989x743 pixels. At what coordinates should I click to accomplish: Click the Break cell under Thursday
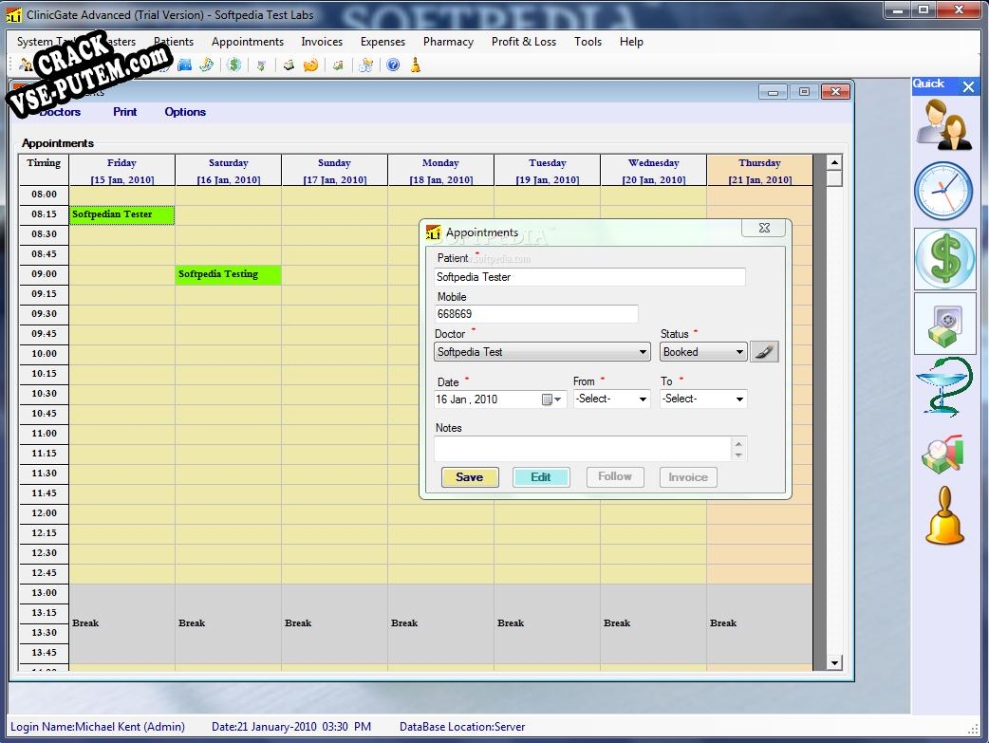pyautogui.click(x=759, y=623)
